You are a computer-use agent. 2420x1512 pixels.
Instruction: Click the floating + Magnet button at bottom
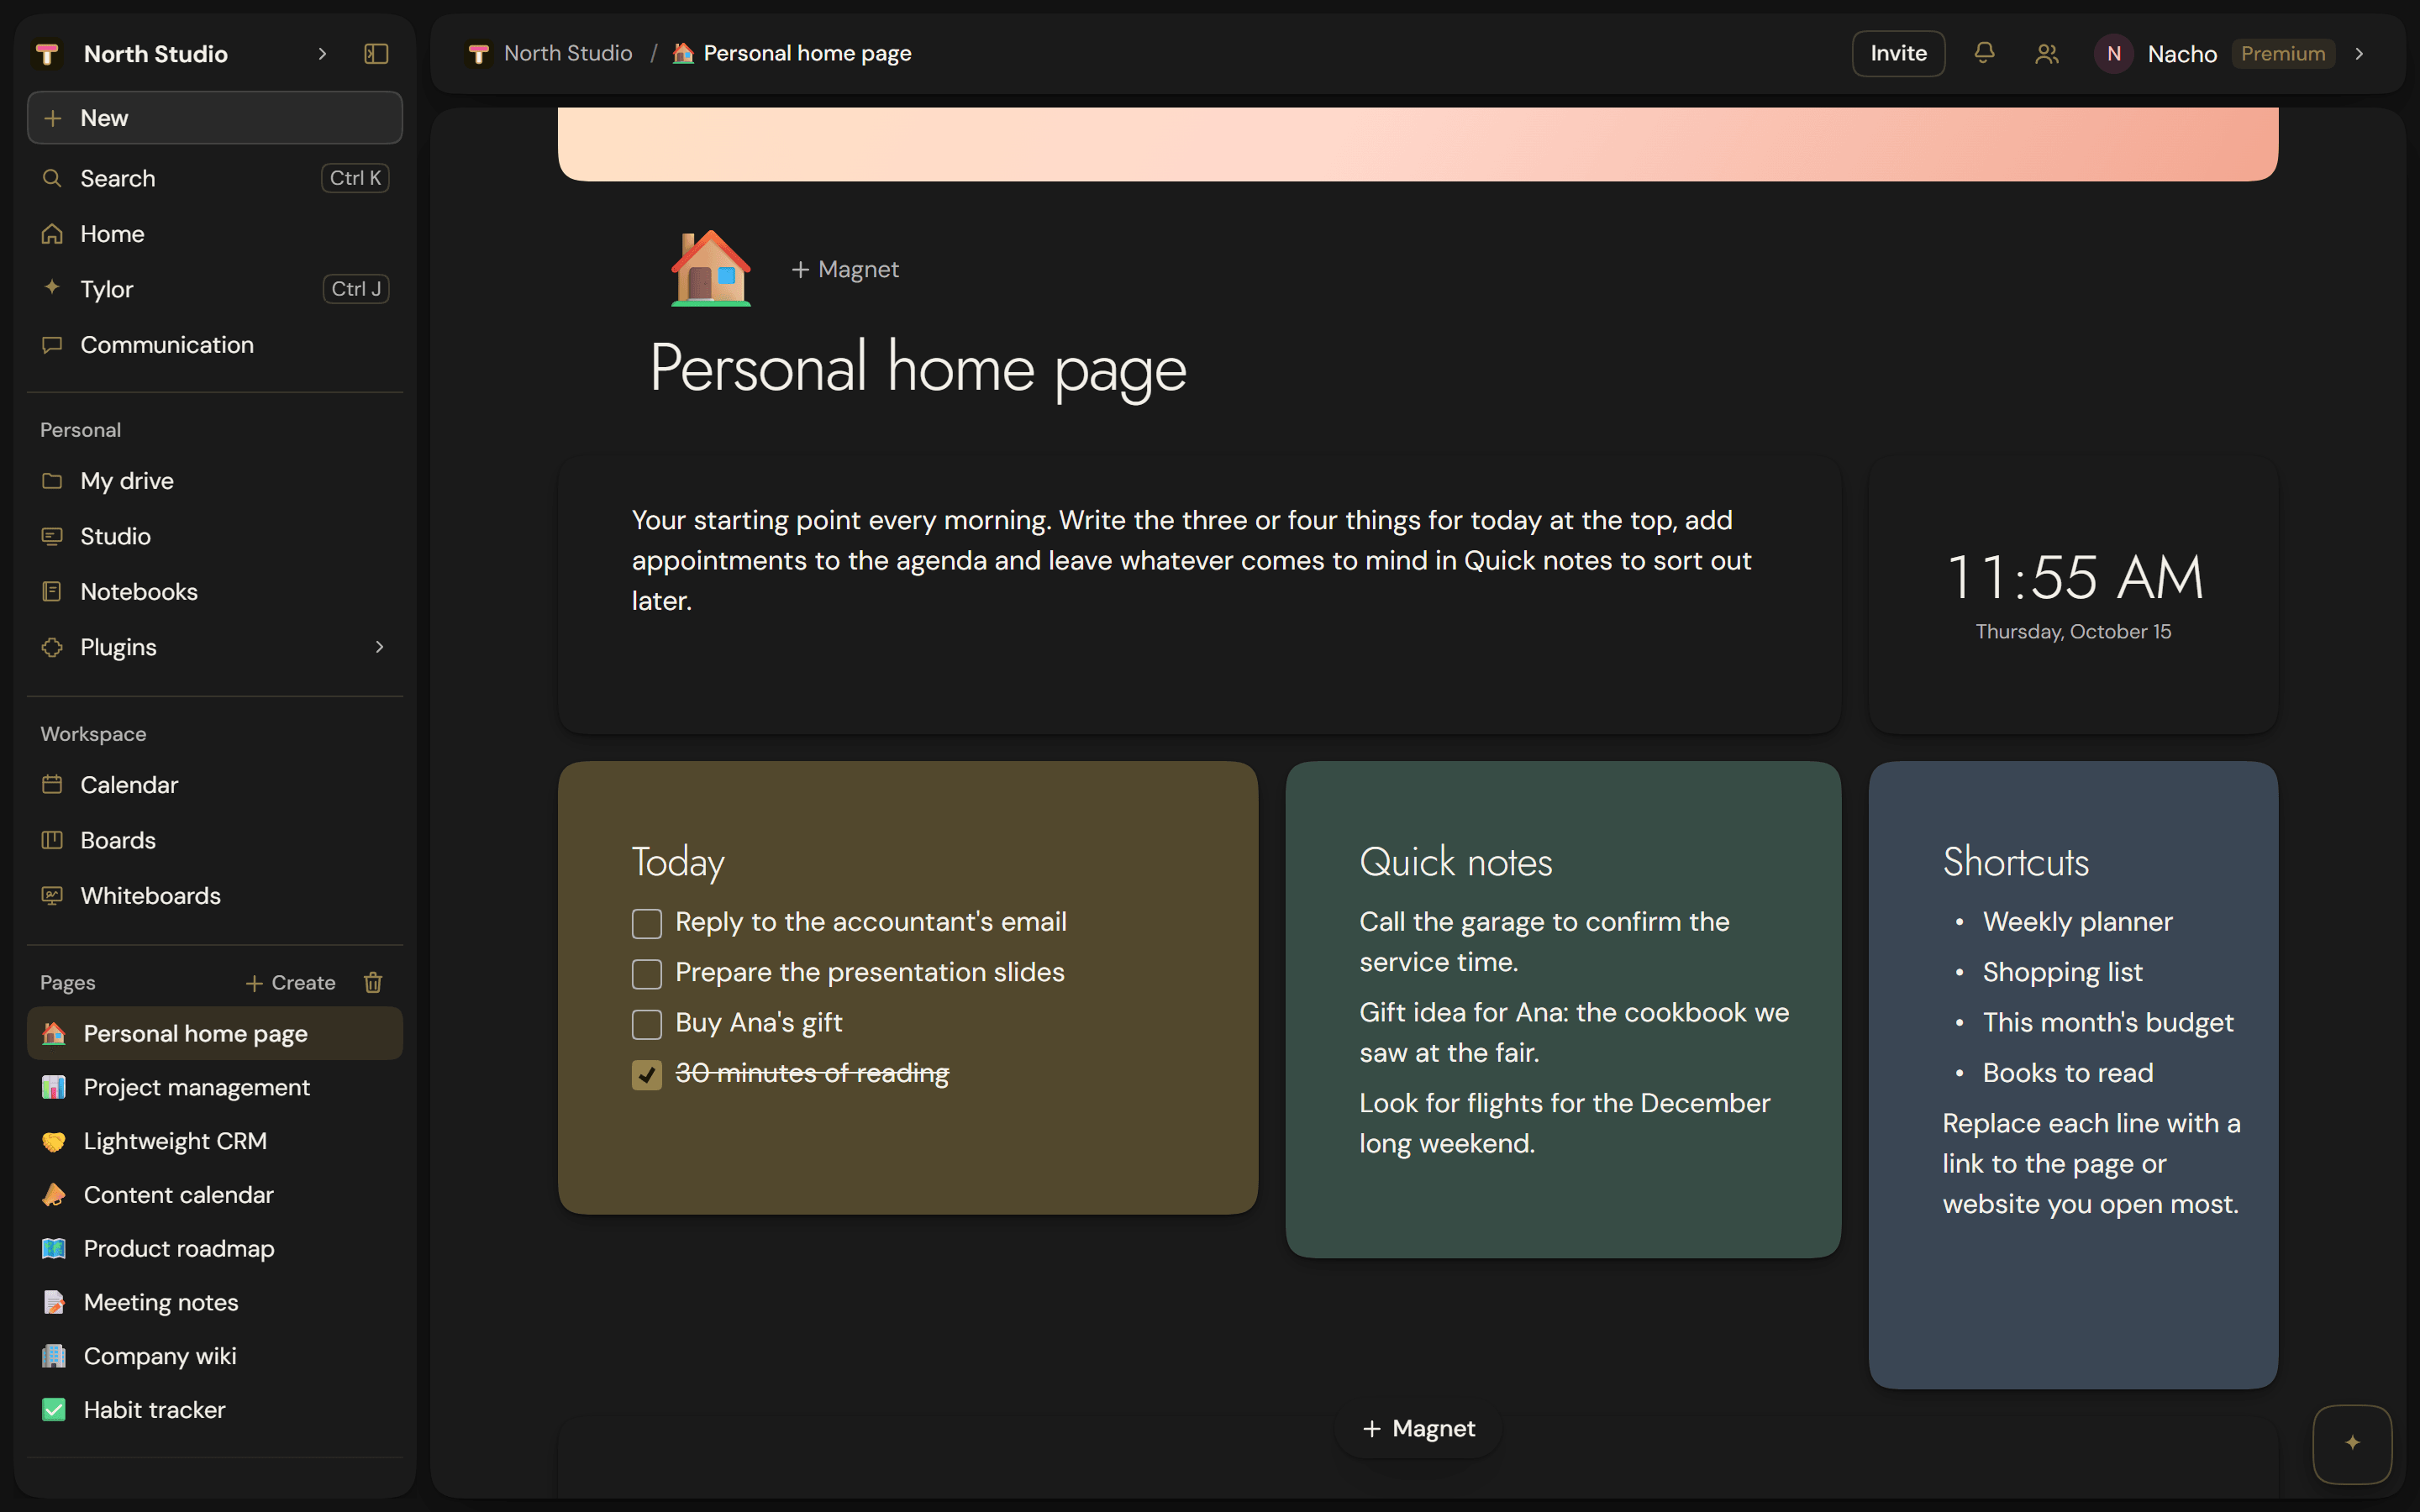click(1418, 1428)
